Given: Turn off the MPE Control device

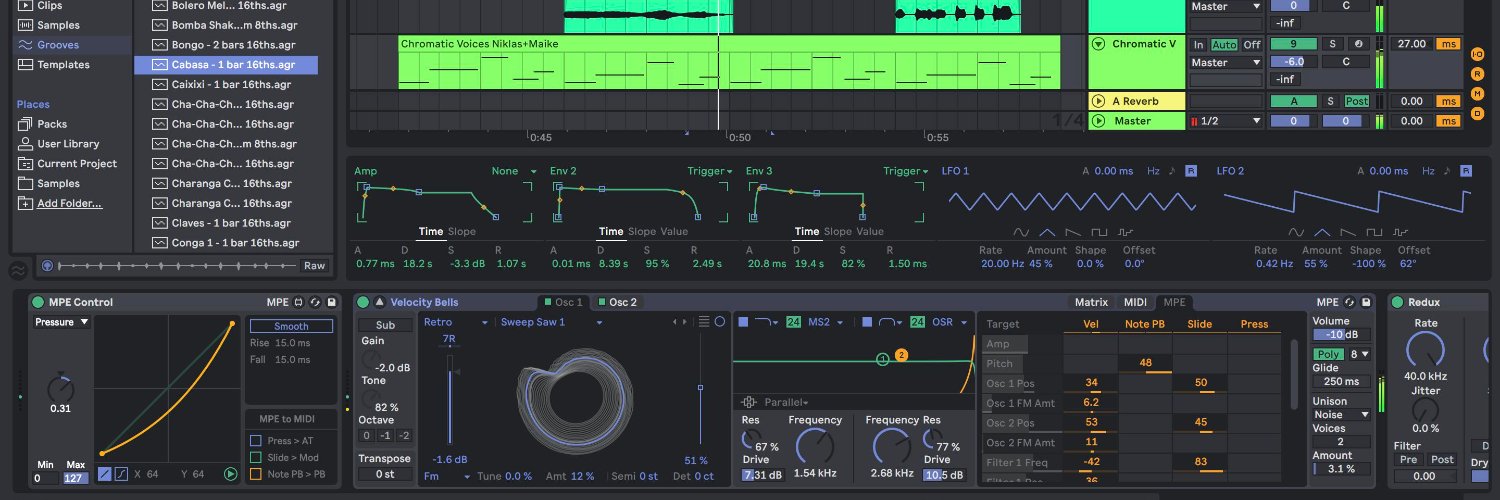Looking at the screenshot, I should pos(38,302).
